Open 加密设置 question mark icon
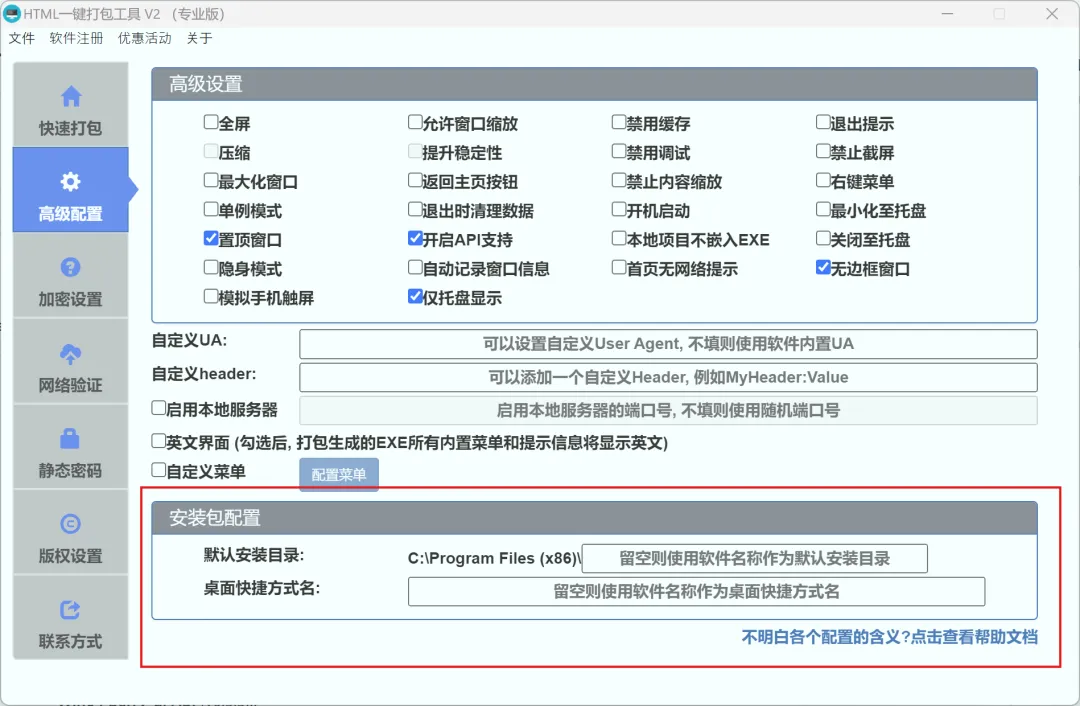 coord(70,267)
